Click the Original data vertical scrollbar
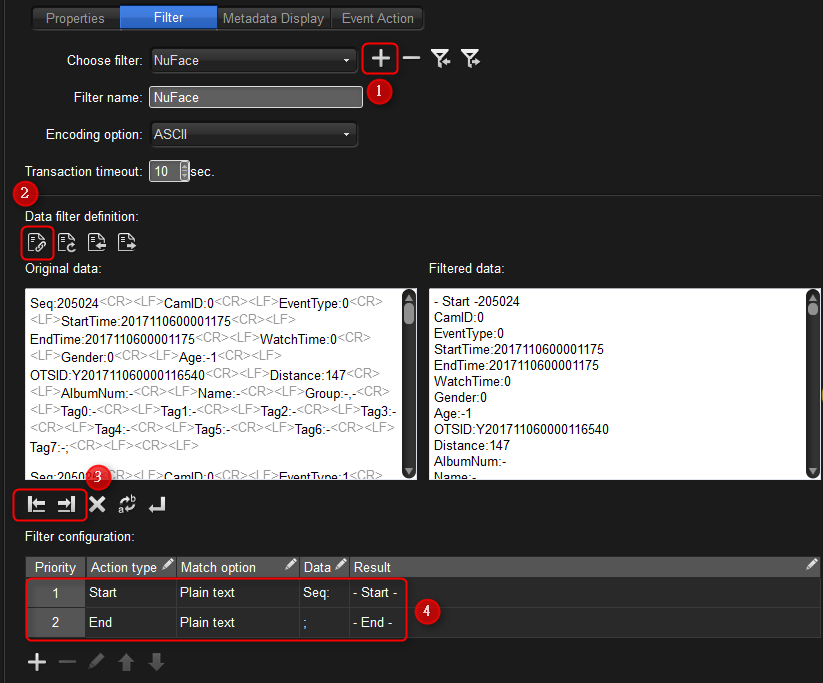Image resolution: width=823 pixels, height=683 pixels. pos(408,380)
